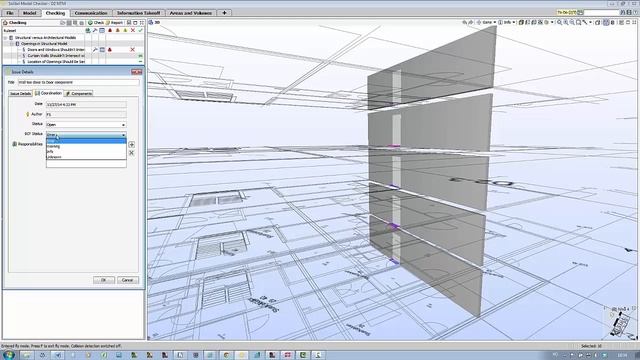
Task: Click the Report button in Checking panel
Action: click(x=114, y=23)
